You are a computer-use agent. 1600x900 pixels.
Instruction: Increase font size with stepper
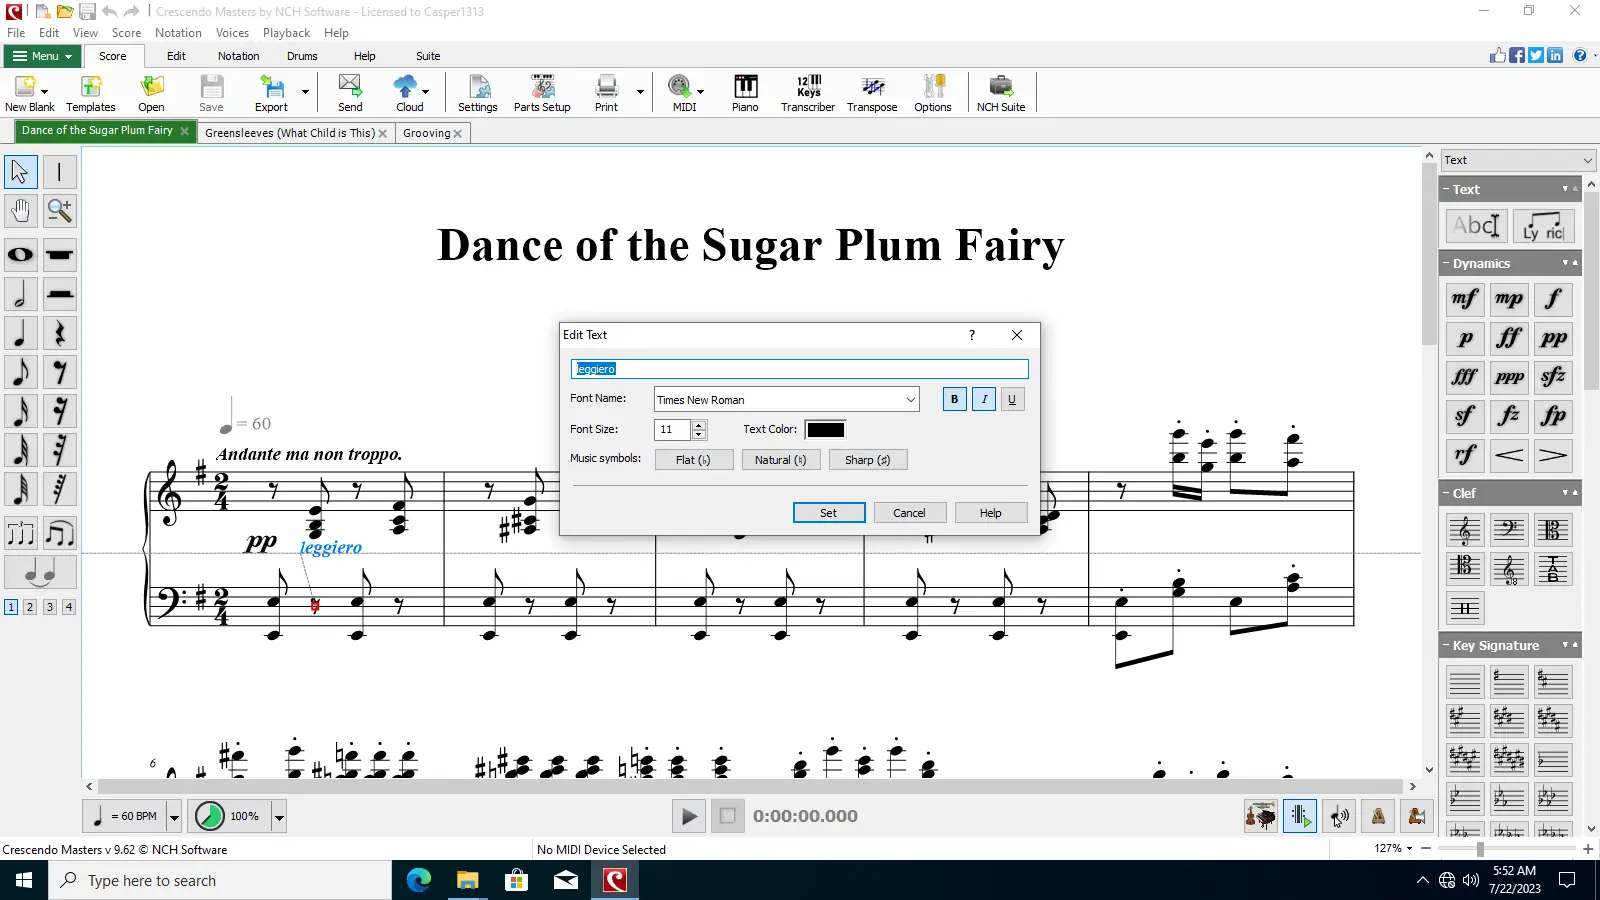click(x=699, y=425)
